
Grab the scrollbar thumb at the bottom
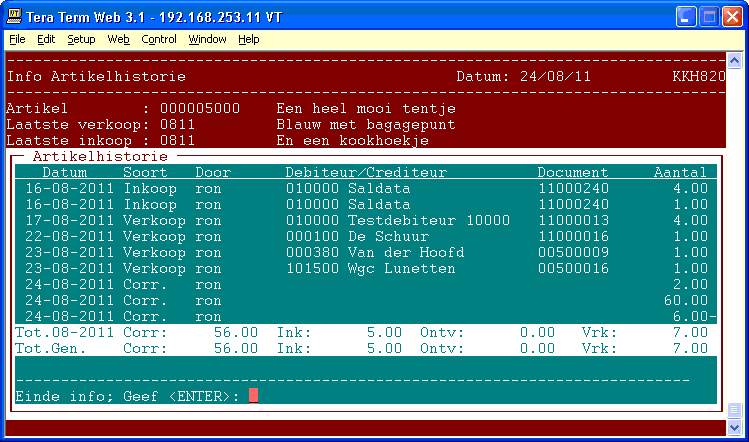pos(736,411)
